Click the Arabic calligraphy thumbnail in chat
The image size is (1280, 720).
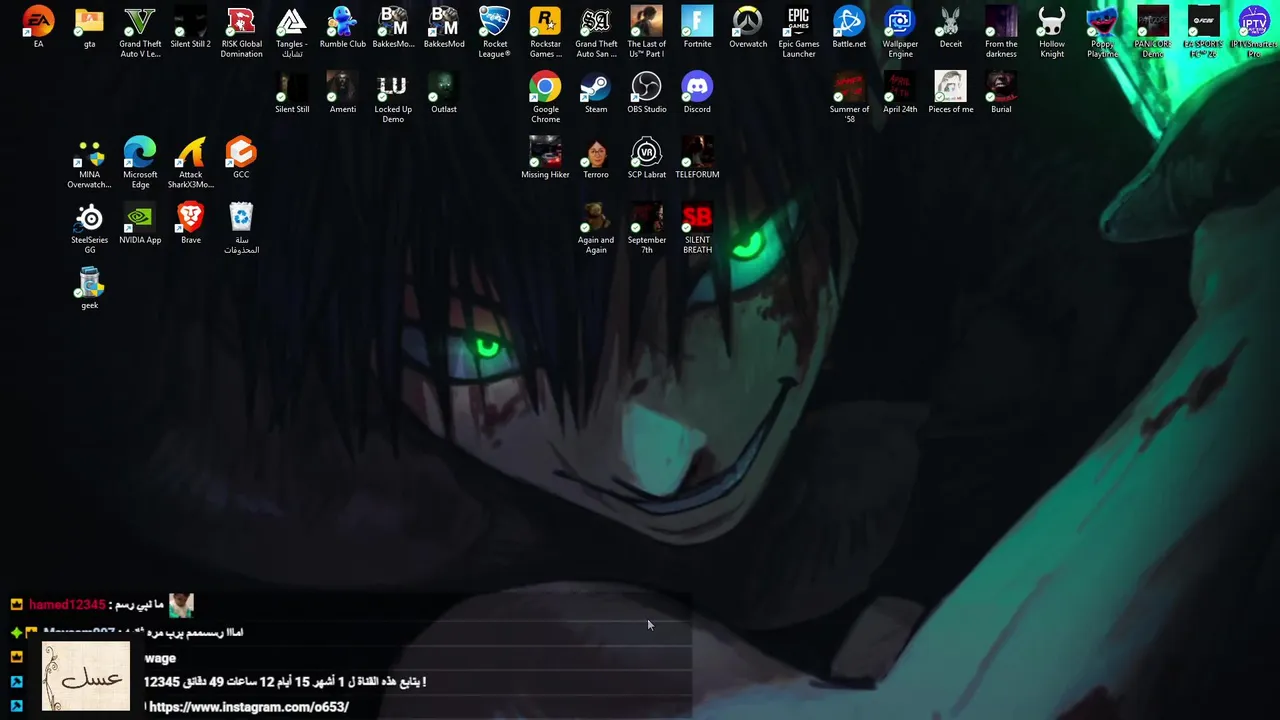point(86,677)
